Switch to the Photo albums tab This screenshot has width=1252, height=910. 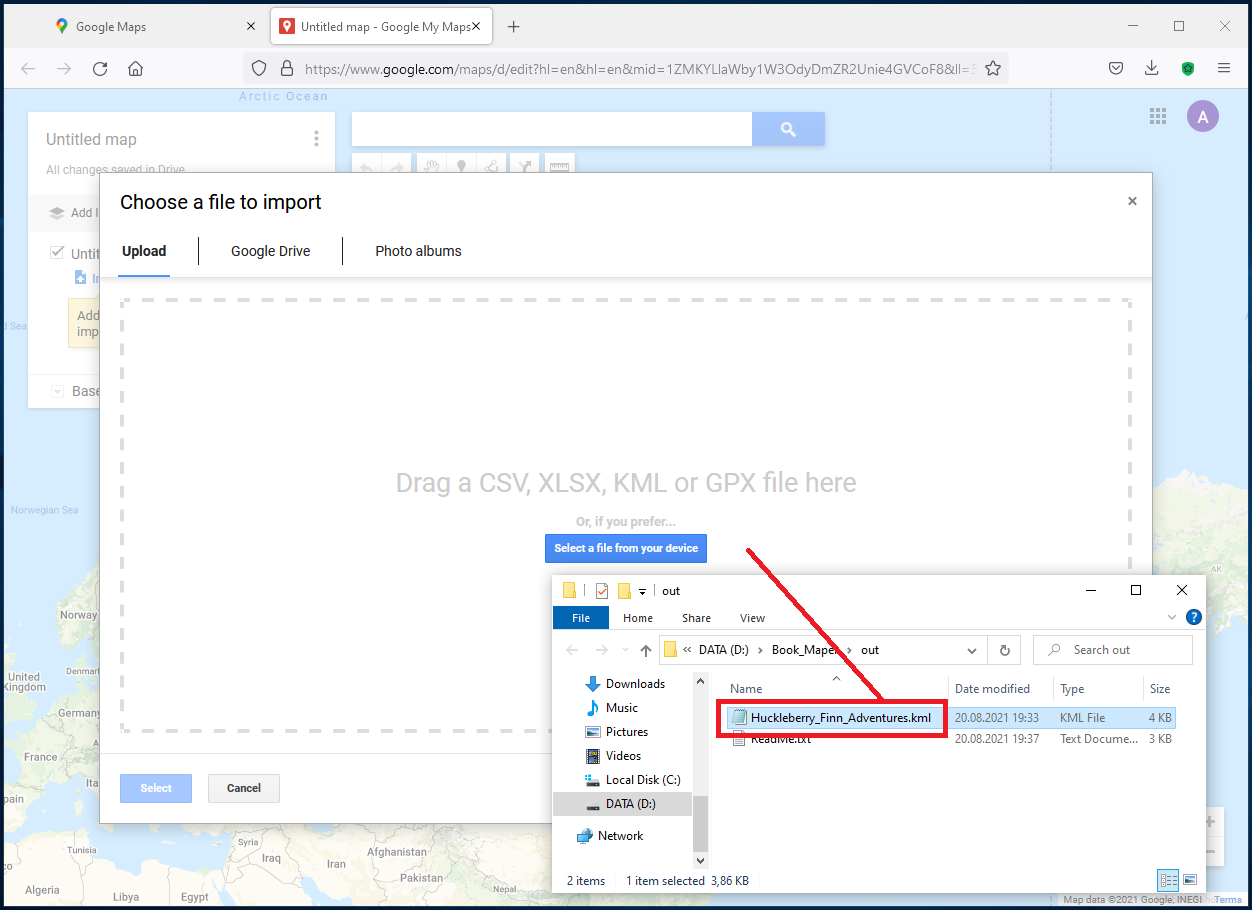[418, 251]
